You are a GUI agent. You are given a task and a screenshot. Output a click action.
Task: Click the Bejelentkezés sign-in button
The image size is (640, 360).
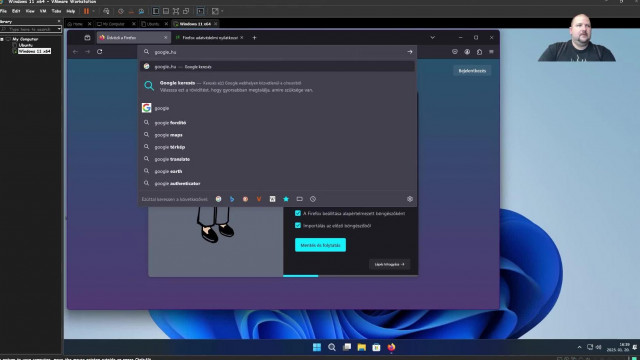(x=472, y=71)
